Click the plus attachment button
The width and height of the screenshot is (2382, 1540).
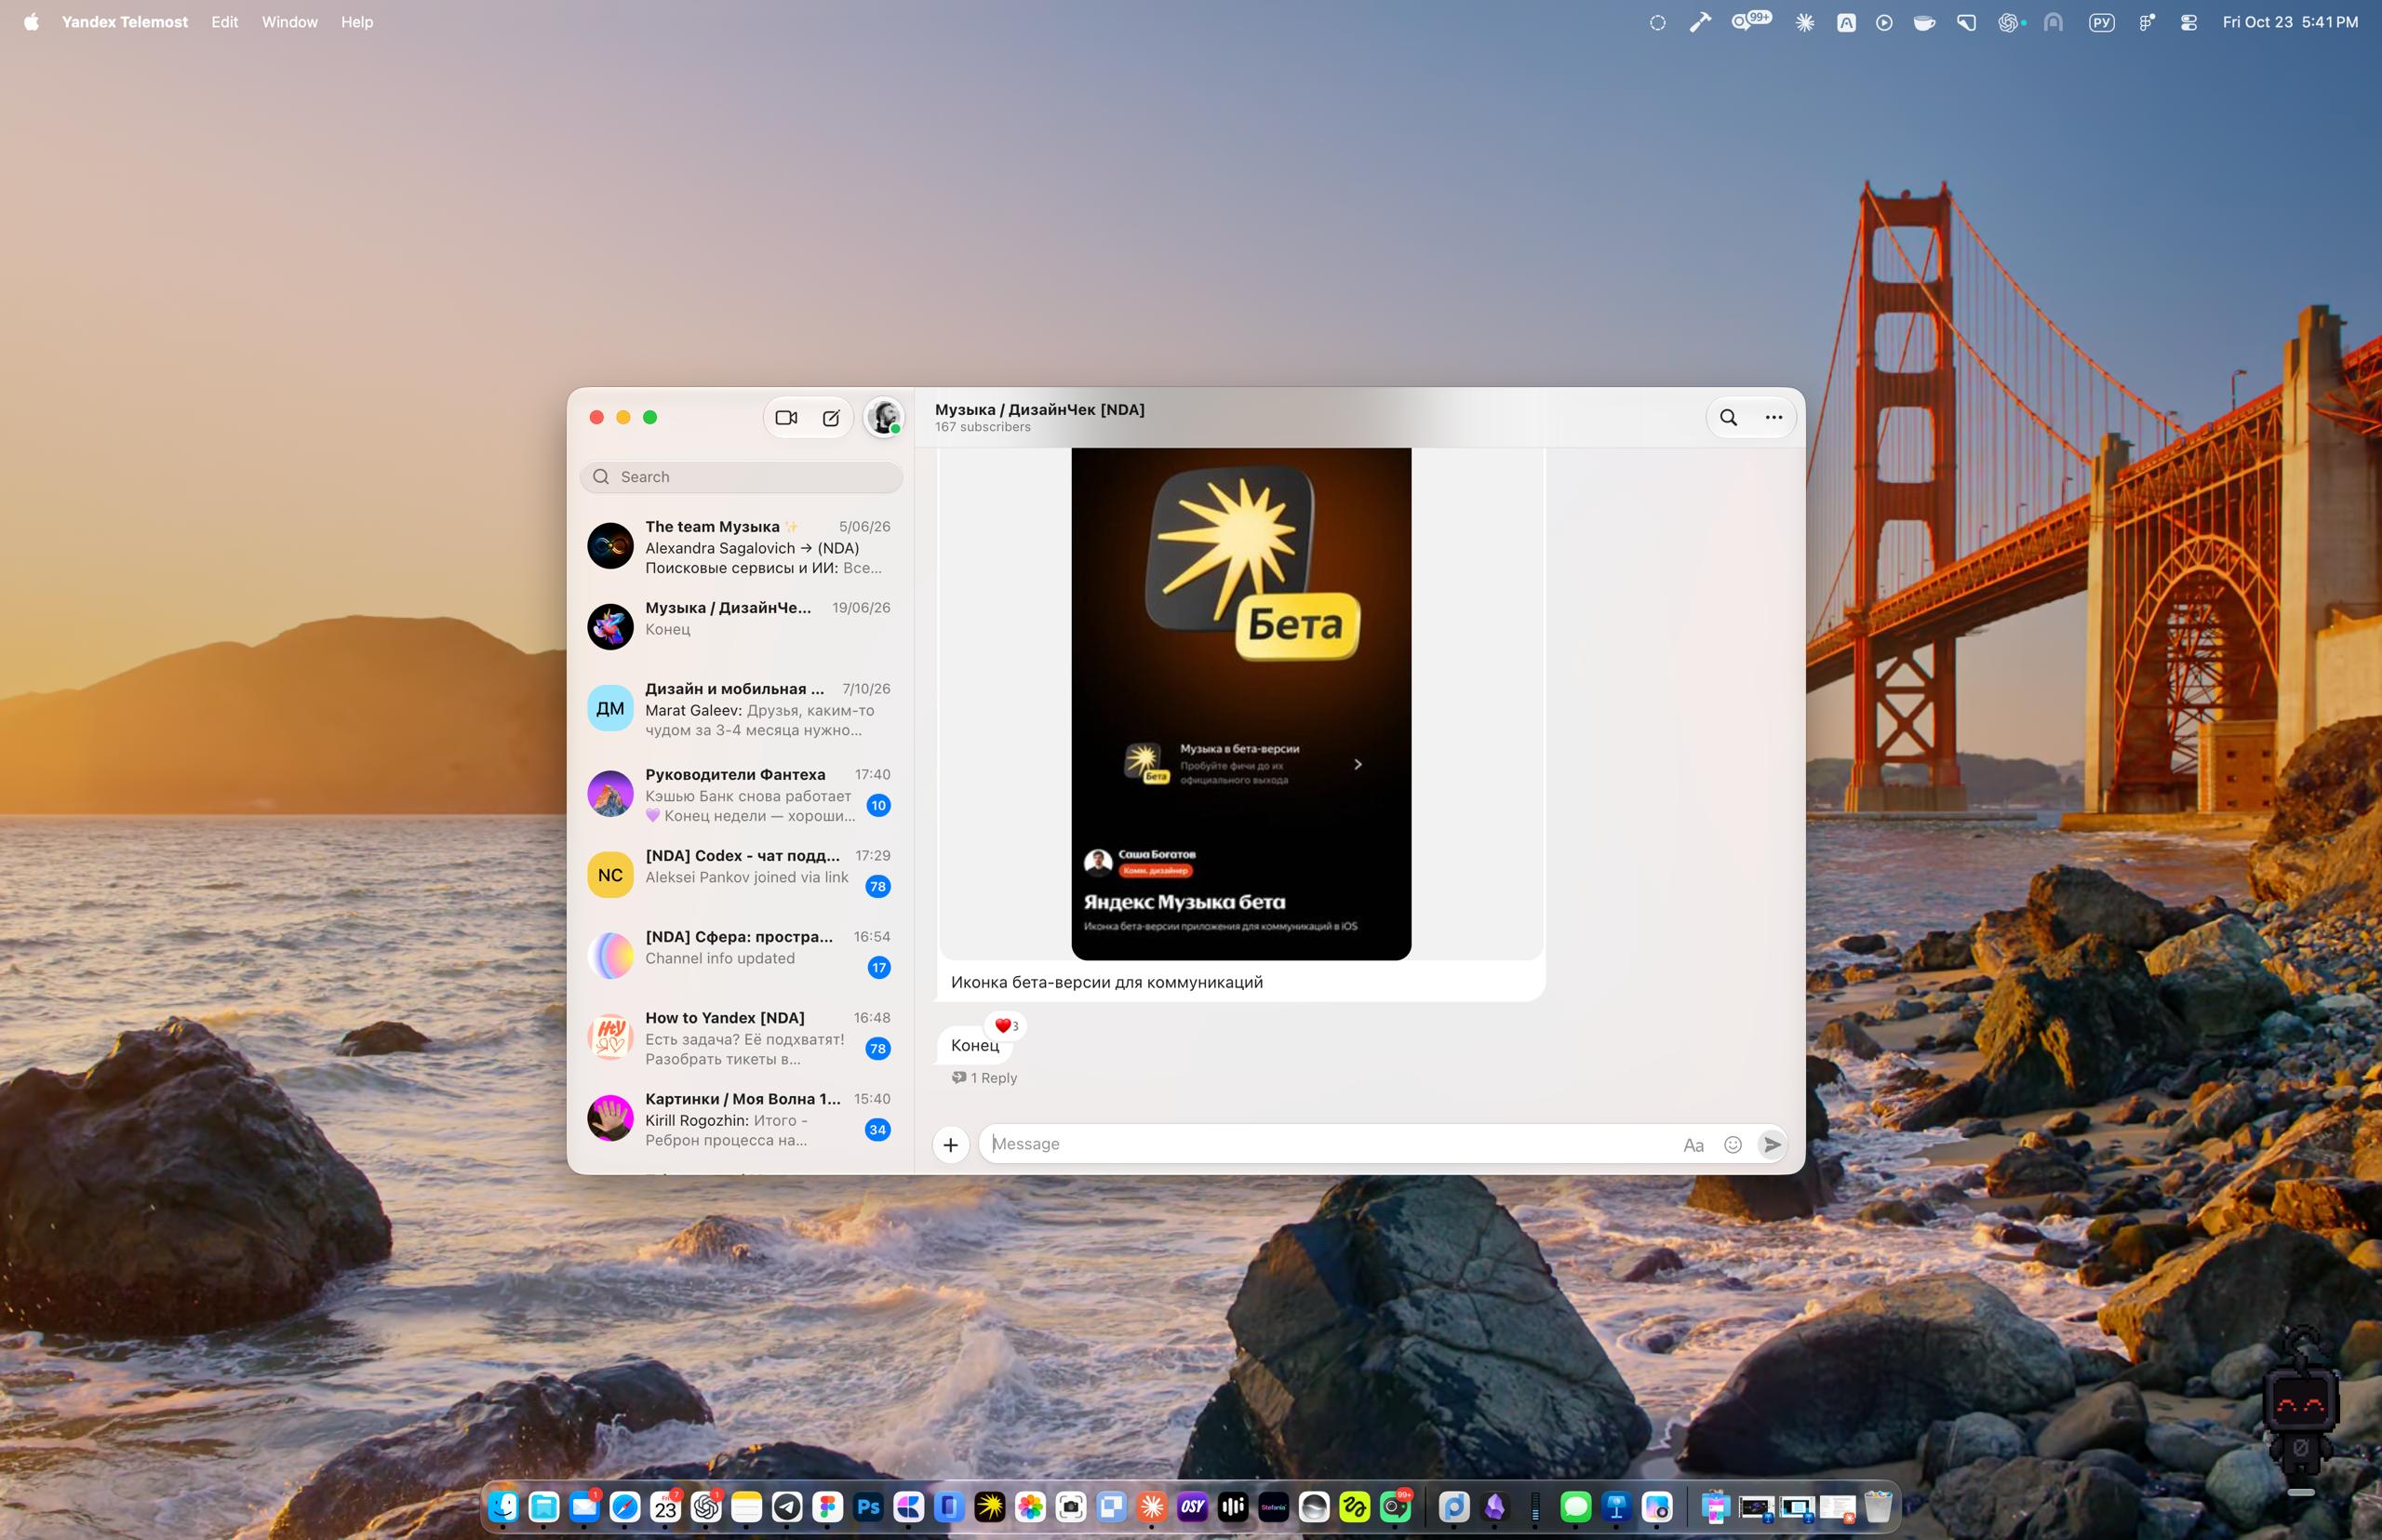point(950,1144)
